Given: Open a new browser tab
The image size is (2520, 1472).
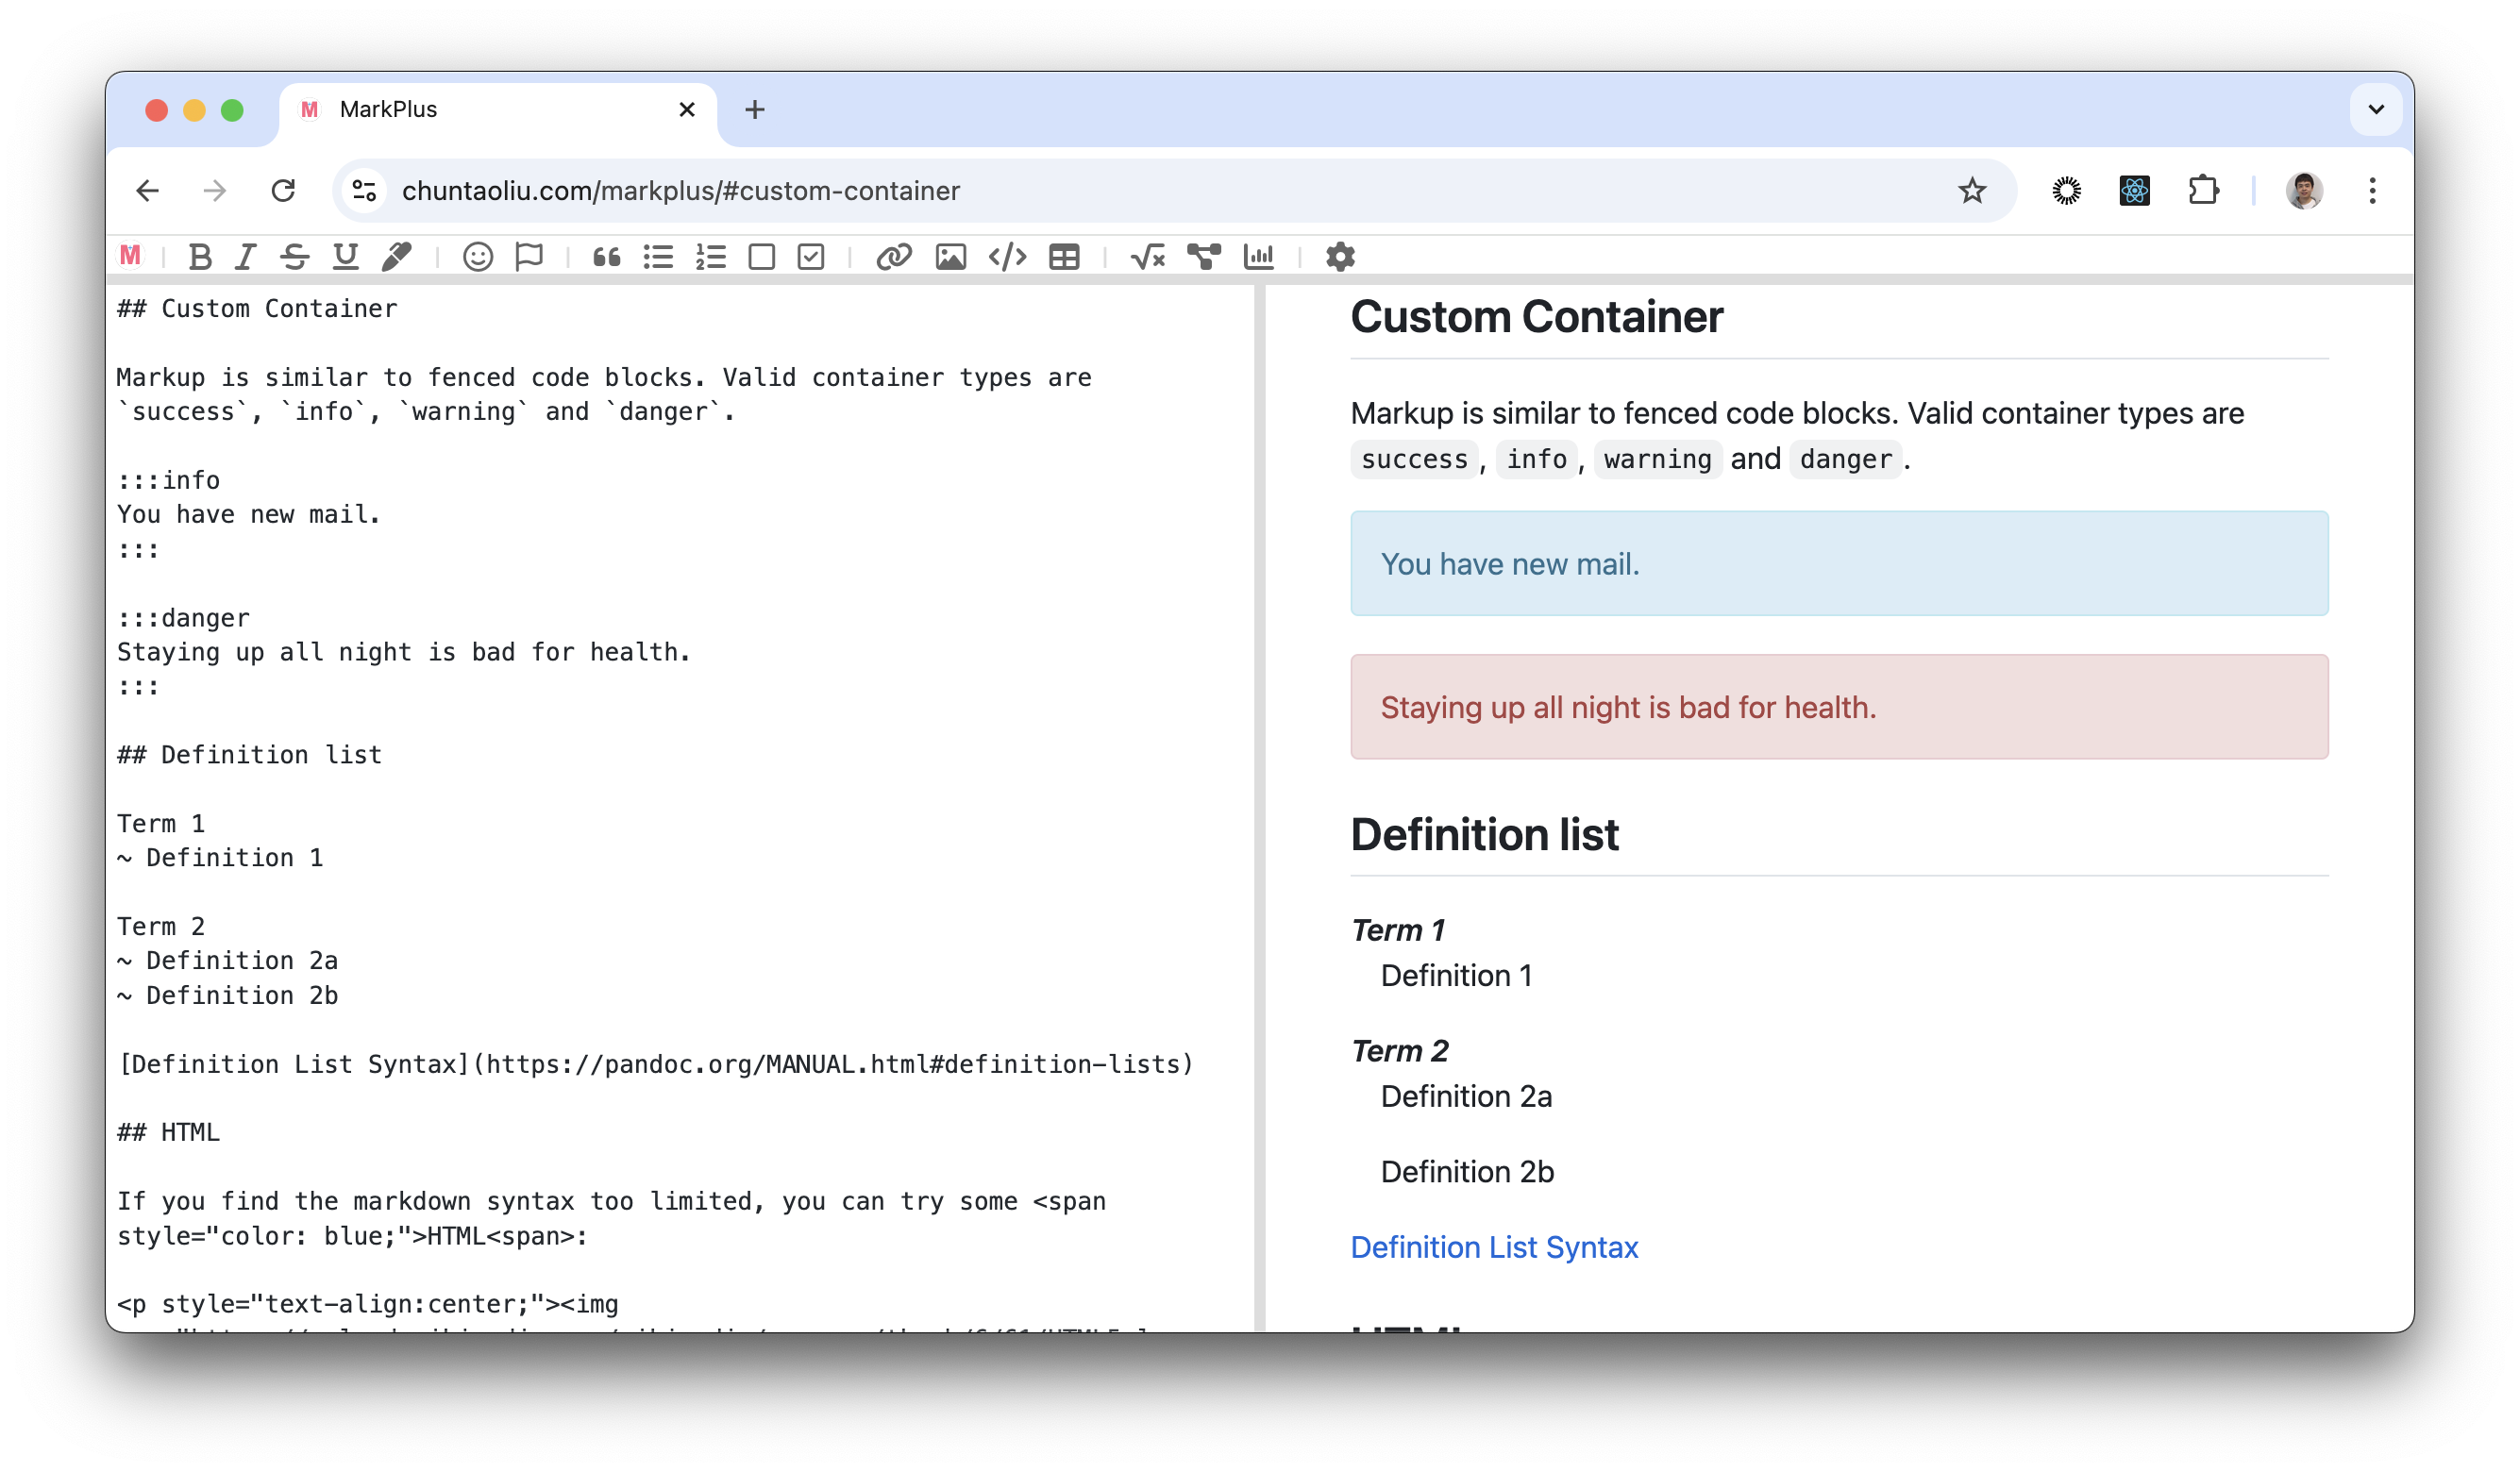Looking at the screenshot, I should coord(755,109).
